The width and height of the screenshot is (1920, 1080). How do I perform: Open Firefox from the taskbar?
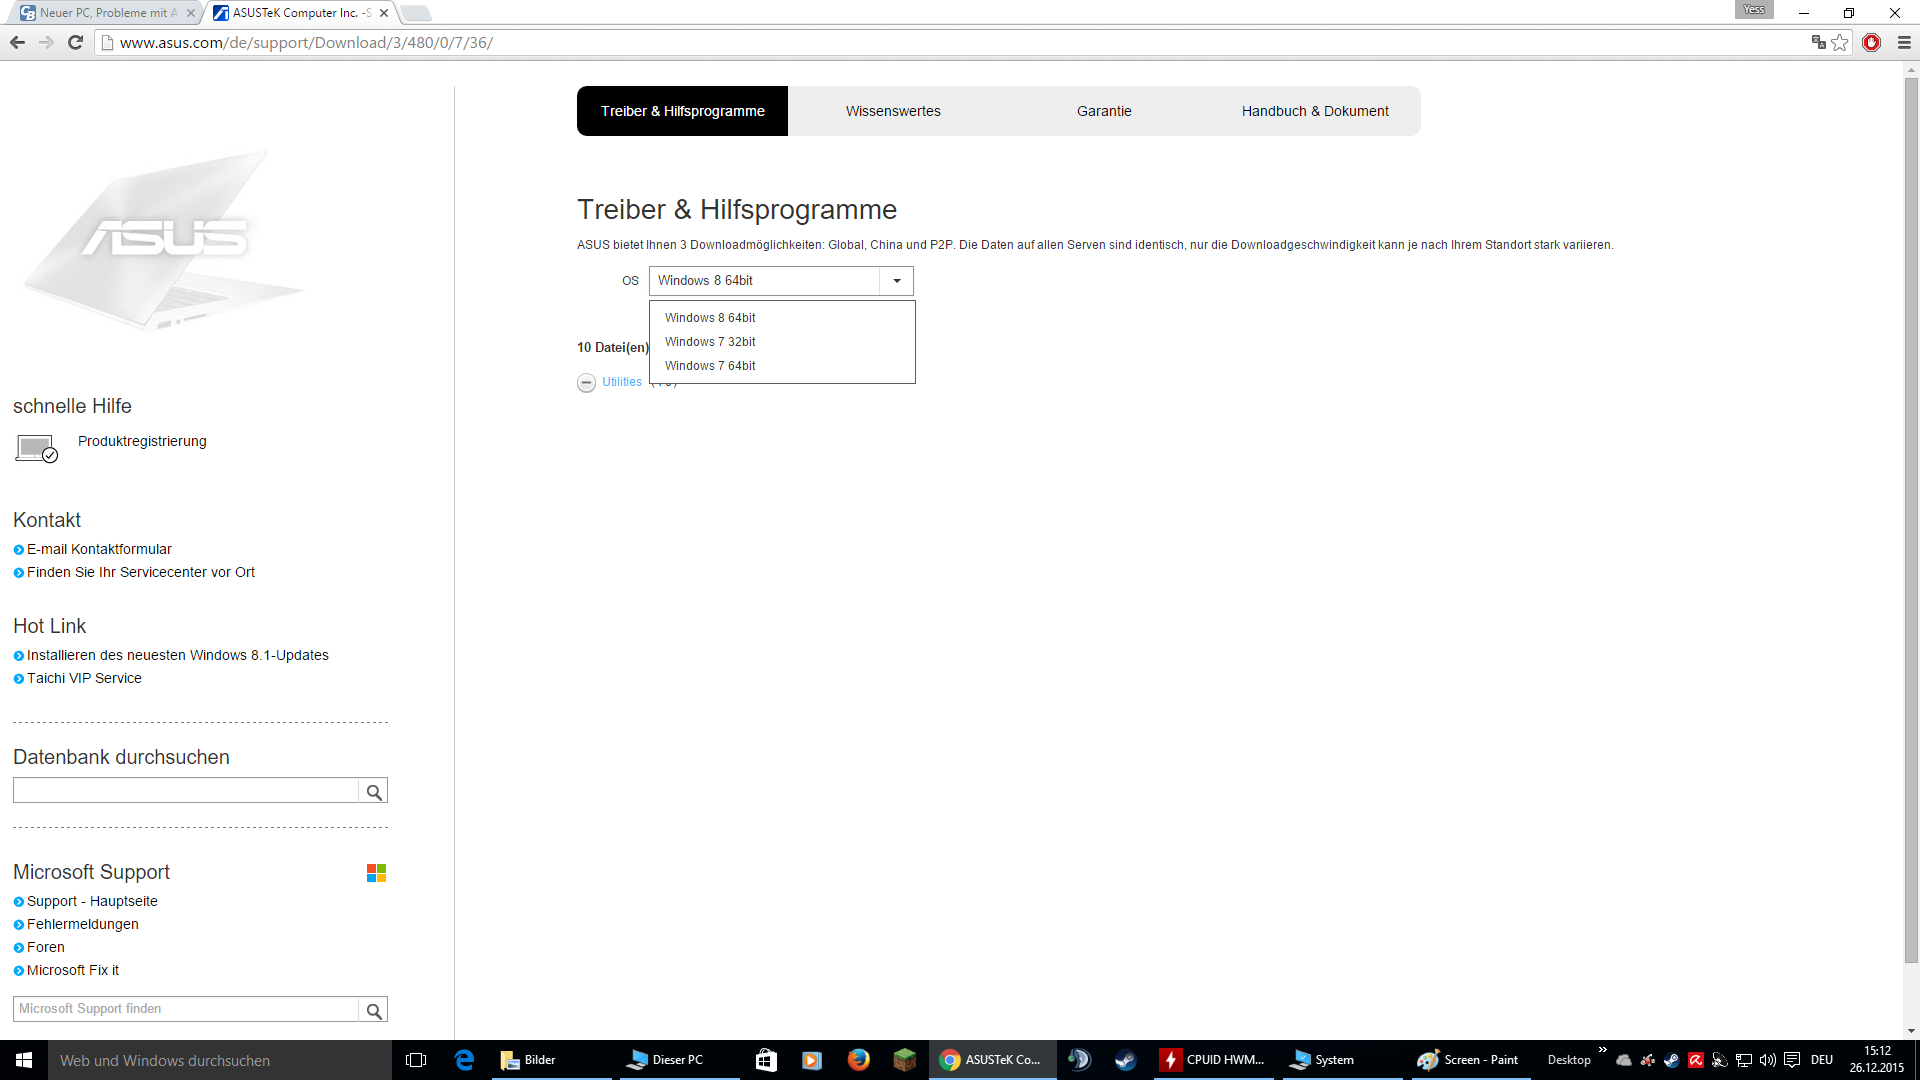click(x=858, y=1060)
